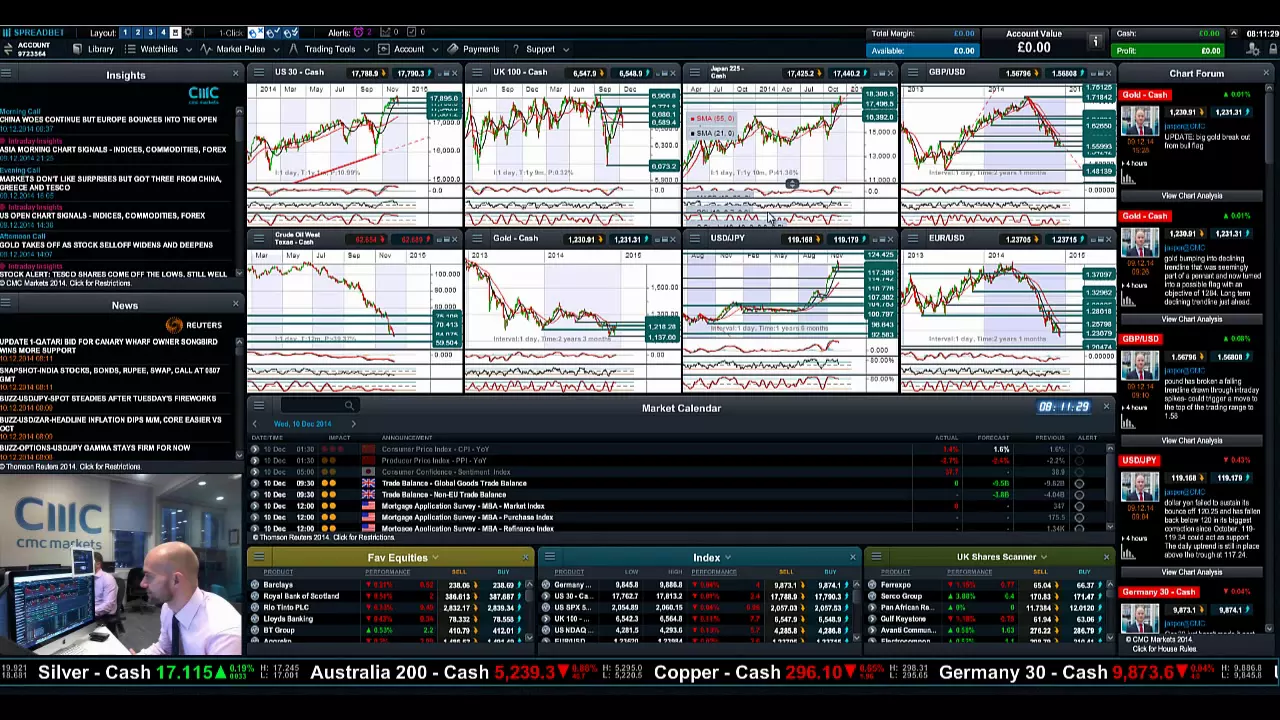The height and width of the screenshot is (720, 1280).
Task: Switch to layout 4
Action: pyautogui.click(x=163, y=33)
